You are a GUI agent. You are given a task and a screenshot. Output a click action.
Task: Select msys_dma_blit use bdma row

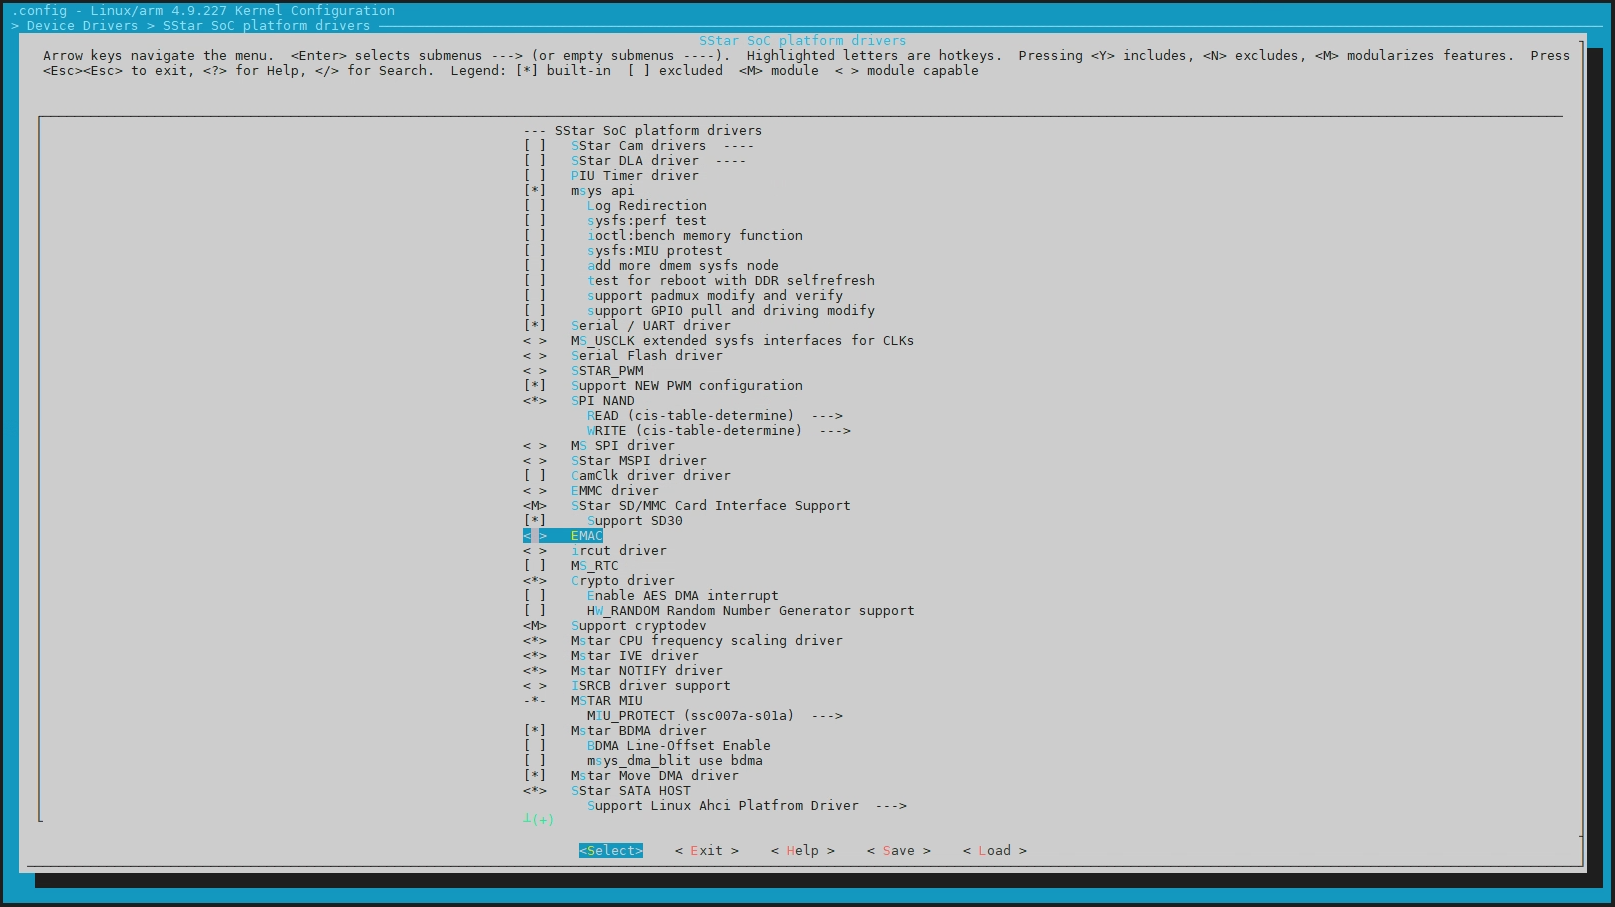tap(643, 761)
